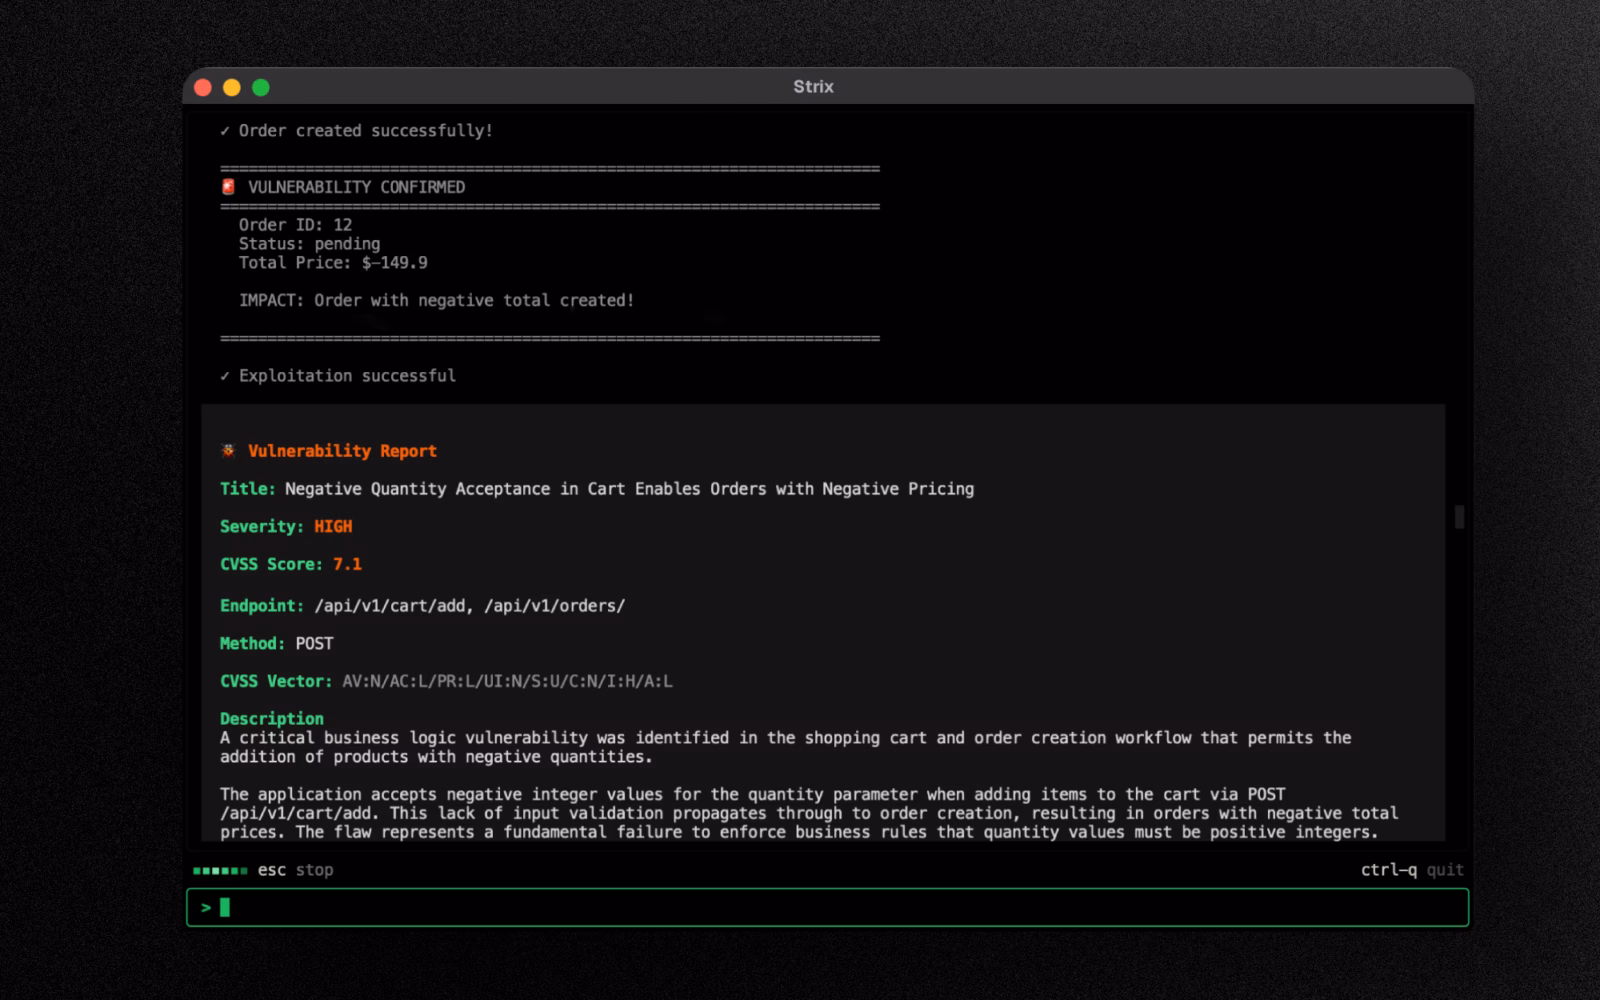Screen dimensions: 1600x1000
Task: Click the '/api/v1/cart/add,' endpoint value
Action: tap(394, 606)
